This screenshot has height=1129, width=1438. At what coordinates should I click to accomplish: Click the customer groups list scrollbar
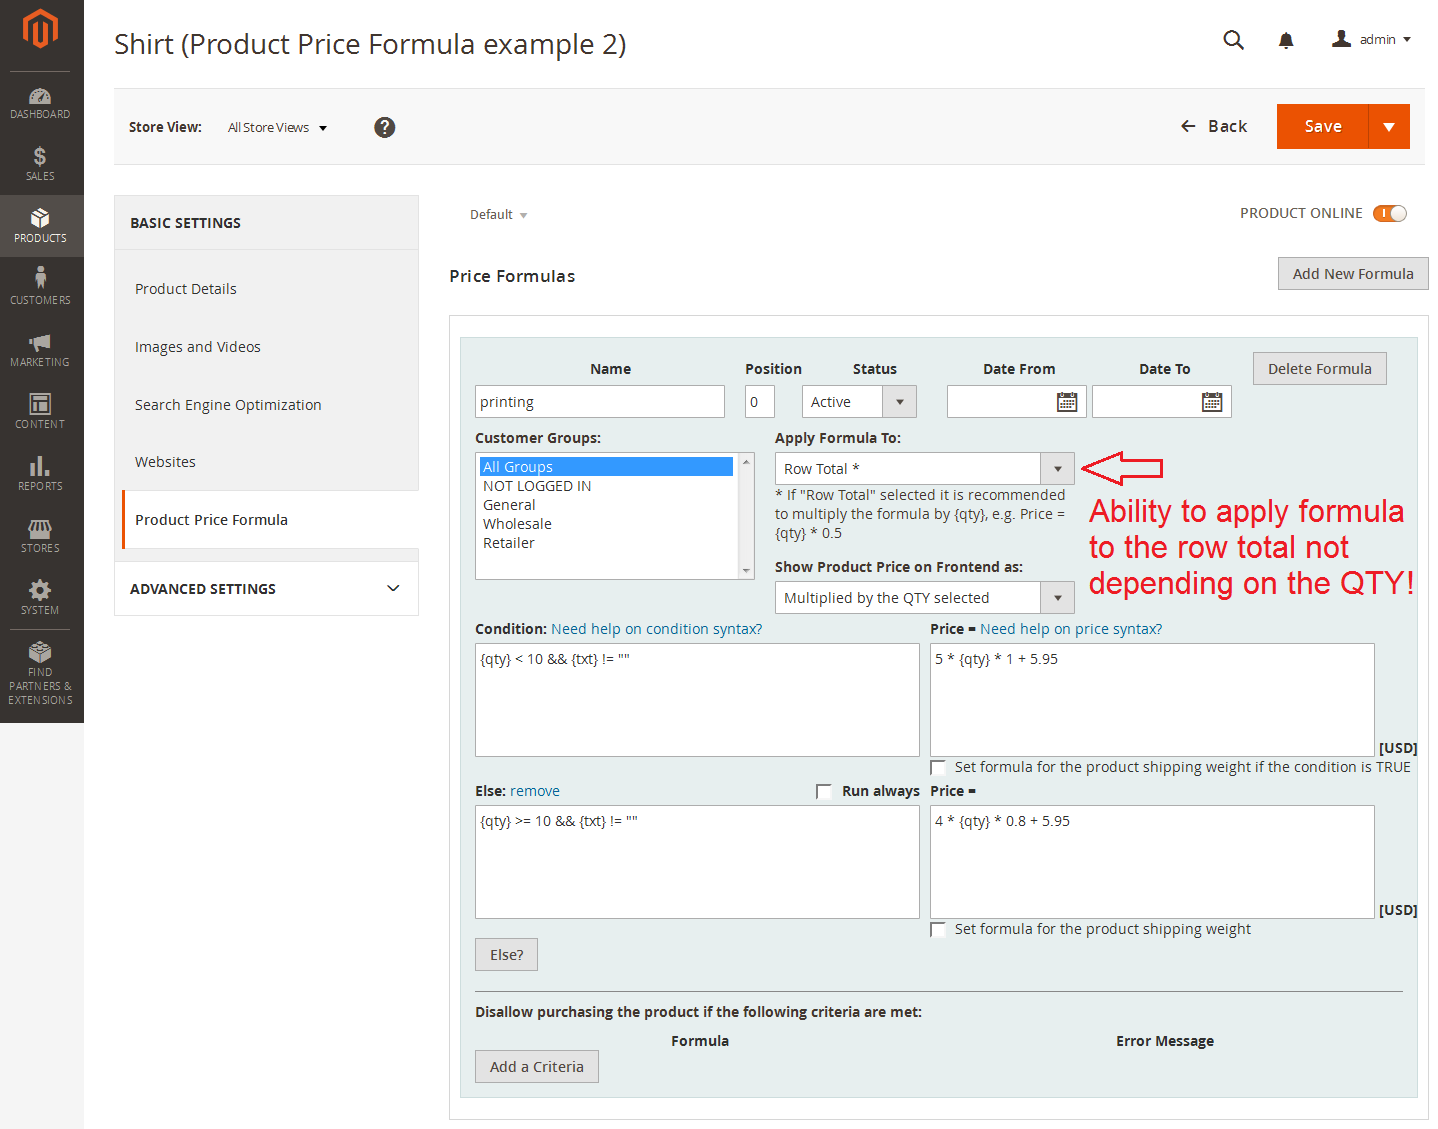746,515
